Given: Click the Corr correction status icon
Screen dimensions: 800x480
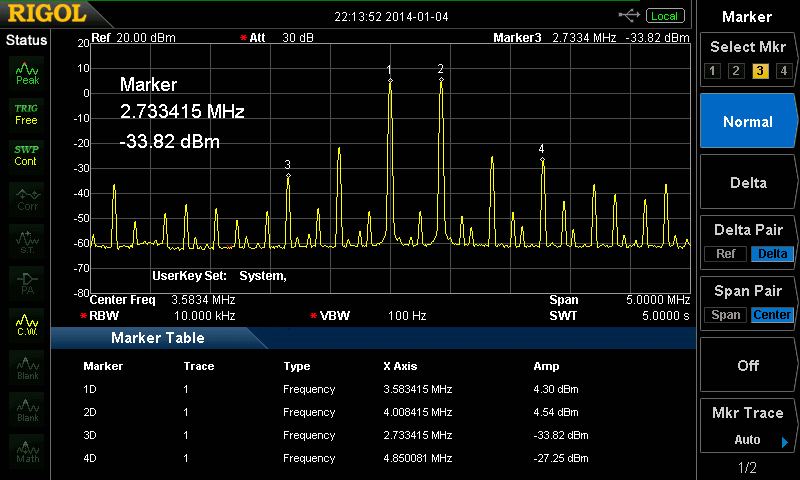Looking at the screenshot, I should pos(27,198).
